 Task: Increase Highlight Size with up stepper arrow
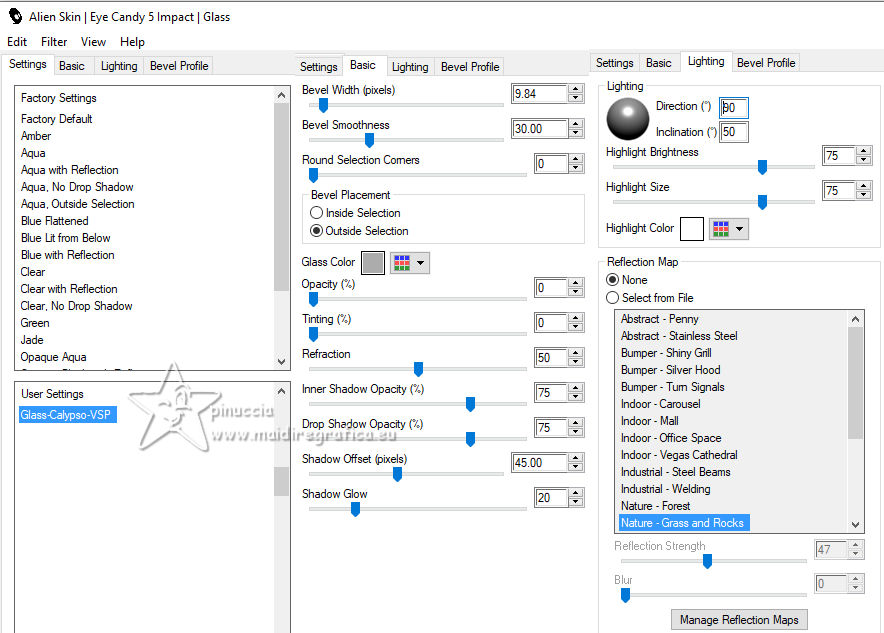864,186
